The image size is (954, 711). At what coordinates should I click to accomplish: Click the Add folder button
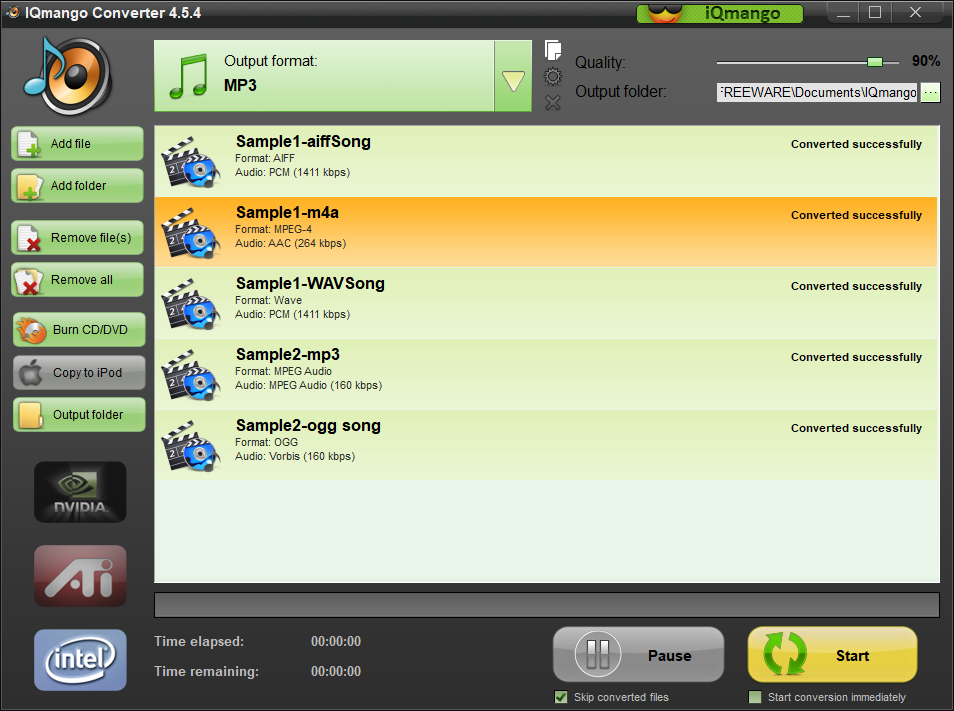[77, 186]
